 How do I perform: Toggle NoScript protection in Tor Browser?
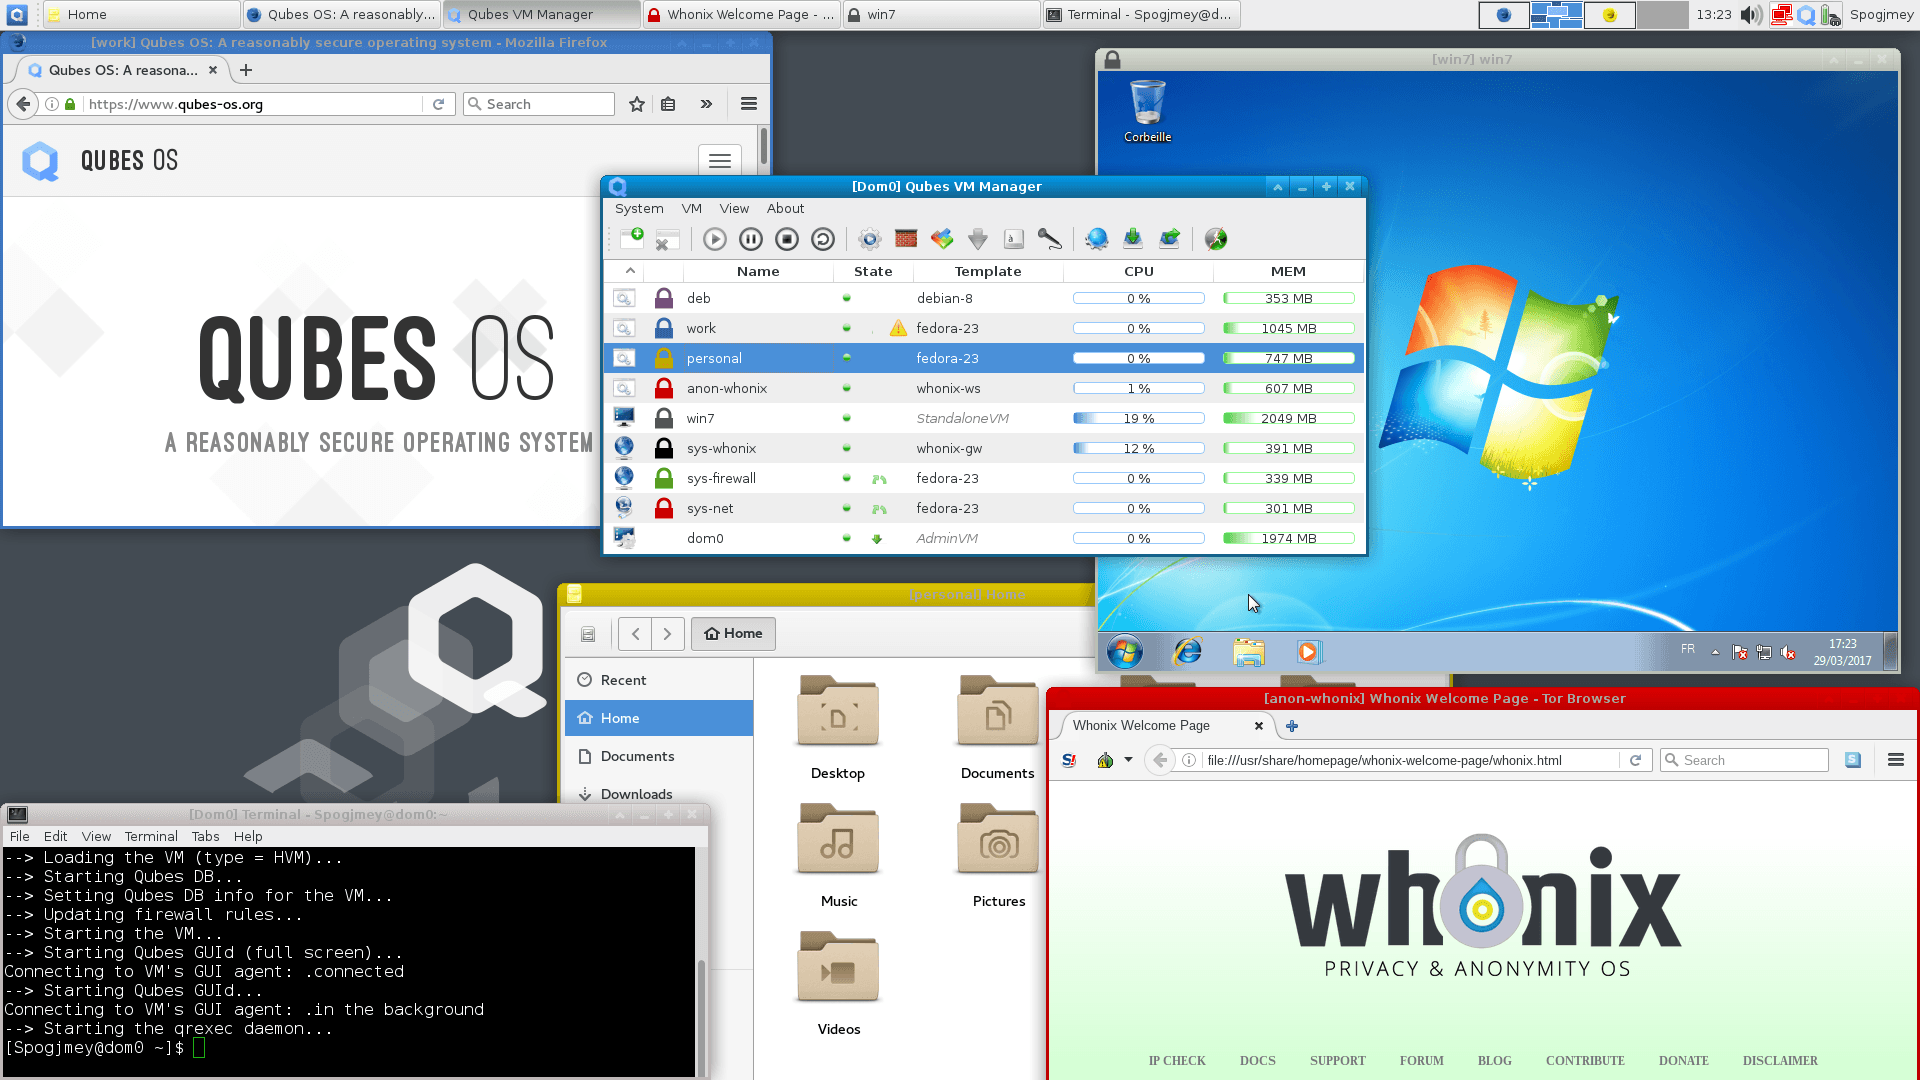pyautogui.click(x=1068, y=760)
